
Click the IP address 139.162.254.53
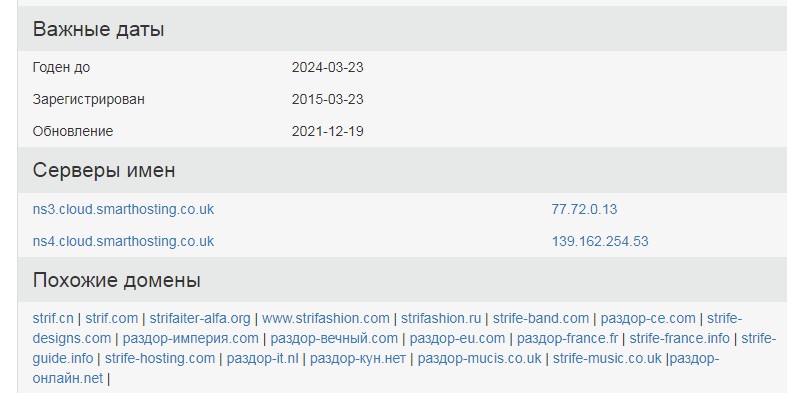point(600,241)
